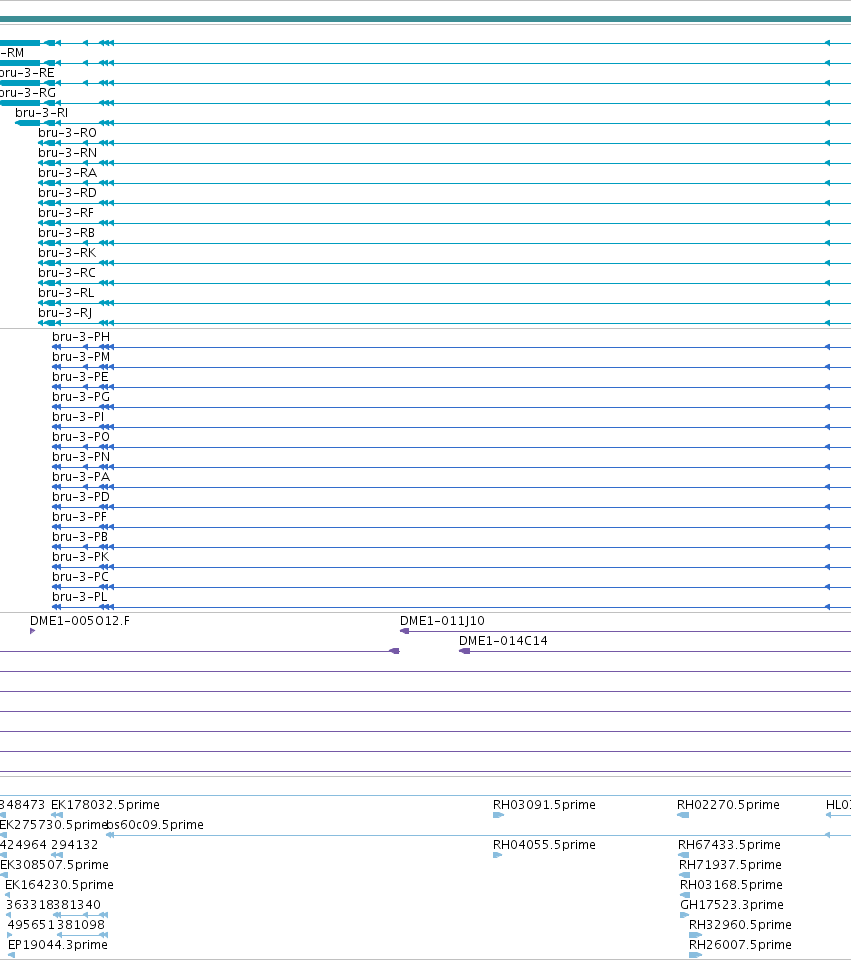
Task: Click the RH03091.5prime light-blue arrow glyph
Action: (x=498, y=815)
